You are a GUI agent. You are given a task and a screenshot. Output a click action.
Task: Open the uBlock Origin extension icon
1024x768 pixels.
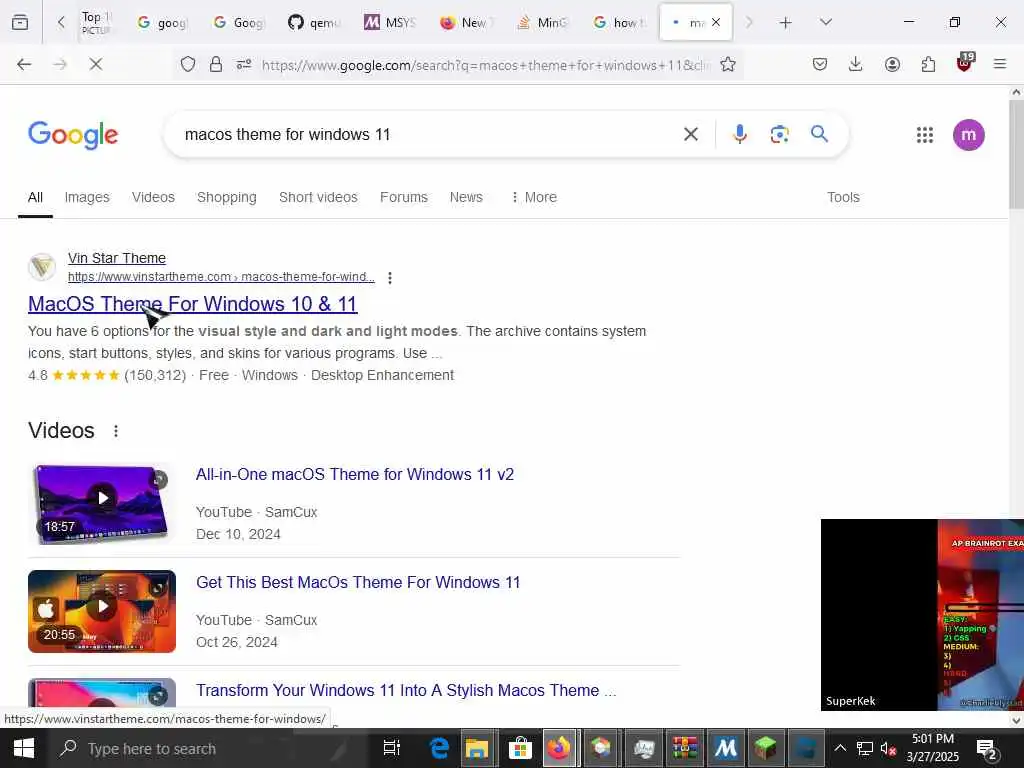click(x=965, y=63)
